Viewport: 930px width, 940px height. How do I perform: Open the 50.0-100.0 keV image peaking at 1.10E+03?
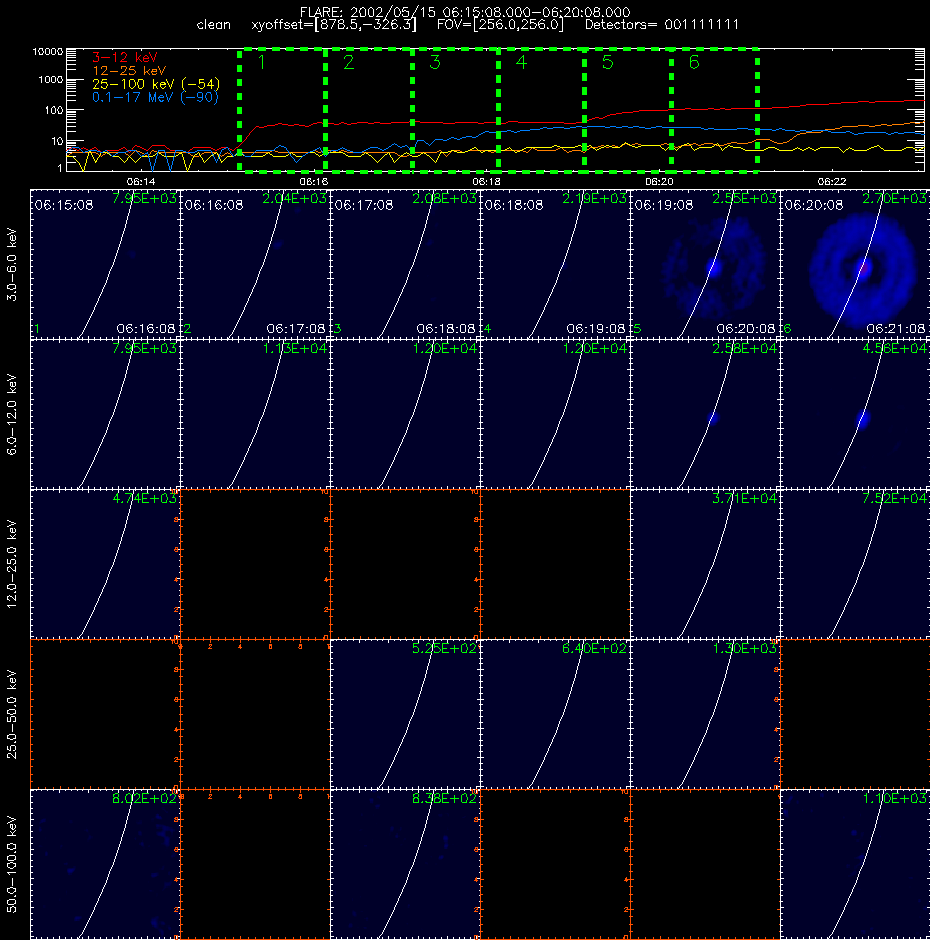click(x=855, y=864)
